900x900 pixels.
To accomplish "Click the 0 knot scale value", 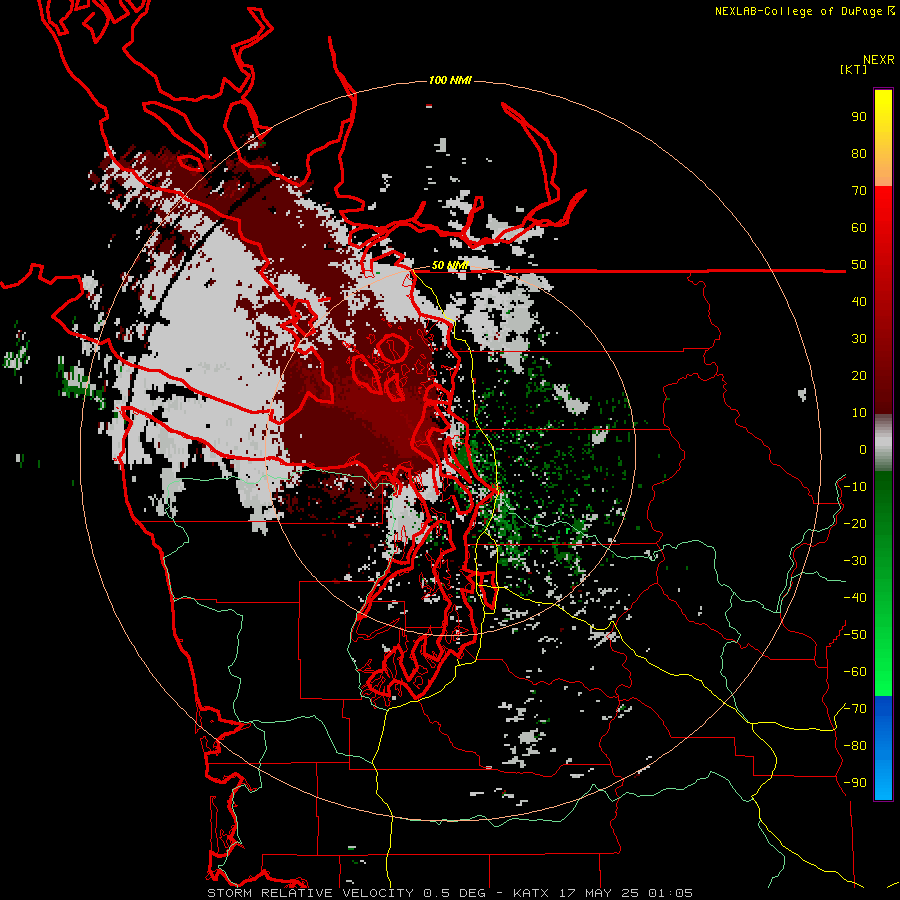I will [863, 450].
